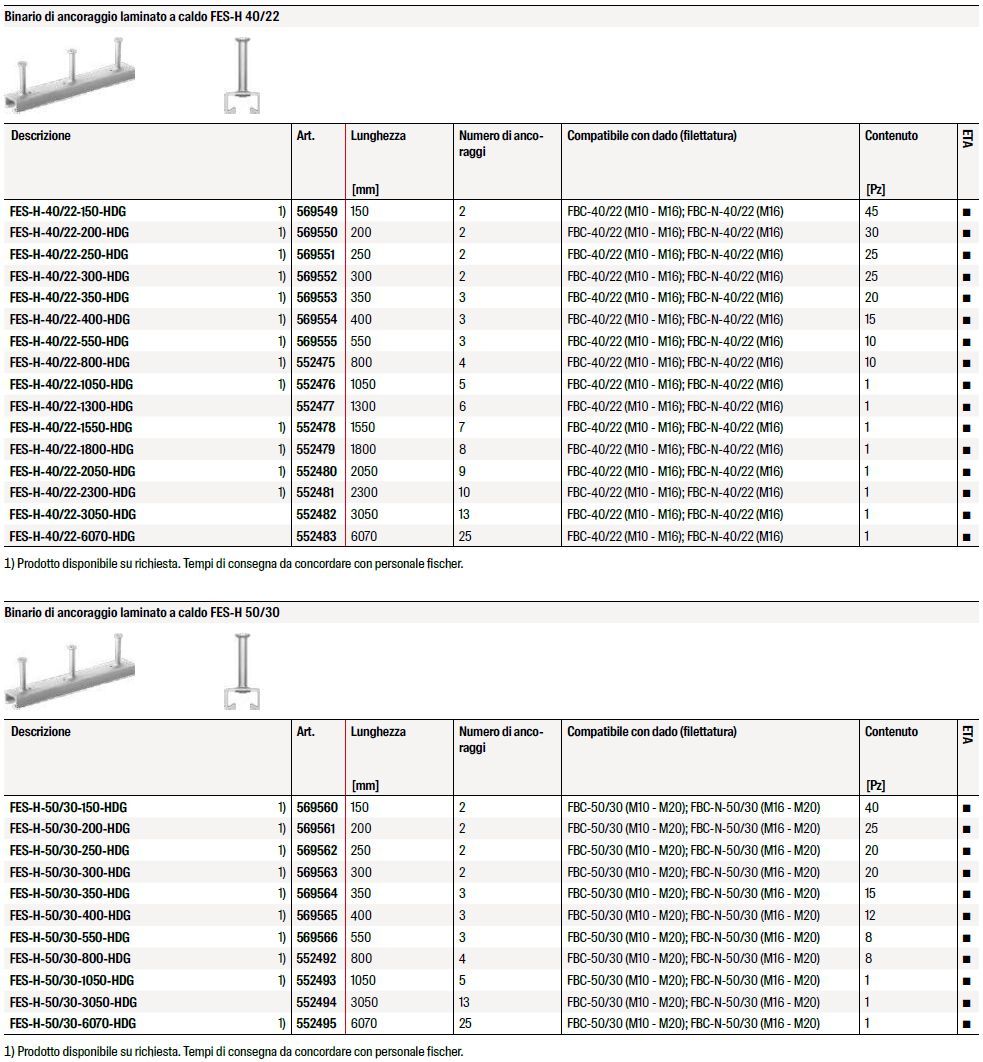
Task: Click the Lunghezza column header in the 40/22 table
Action: click(378, 136)
